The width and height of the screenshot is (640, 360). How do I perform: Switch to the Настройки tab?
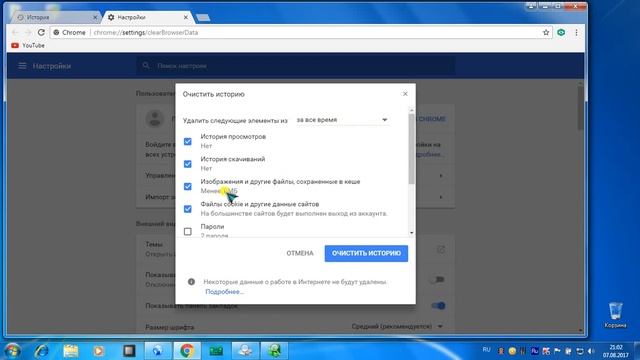[147, 18]
